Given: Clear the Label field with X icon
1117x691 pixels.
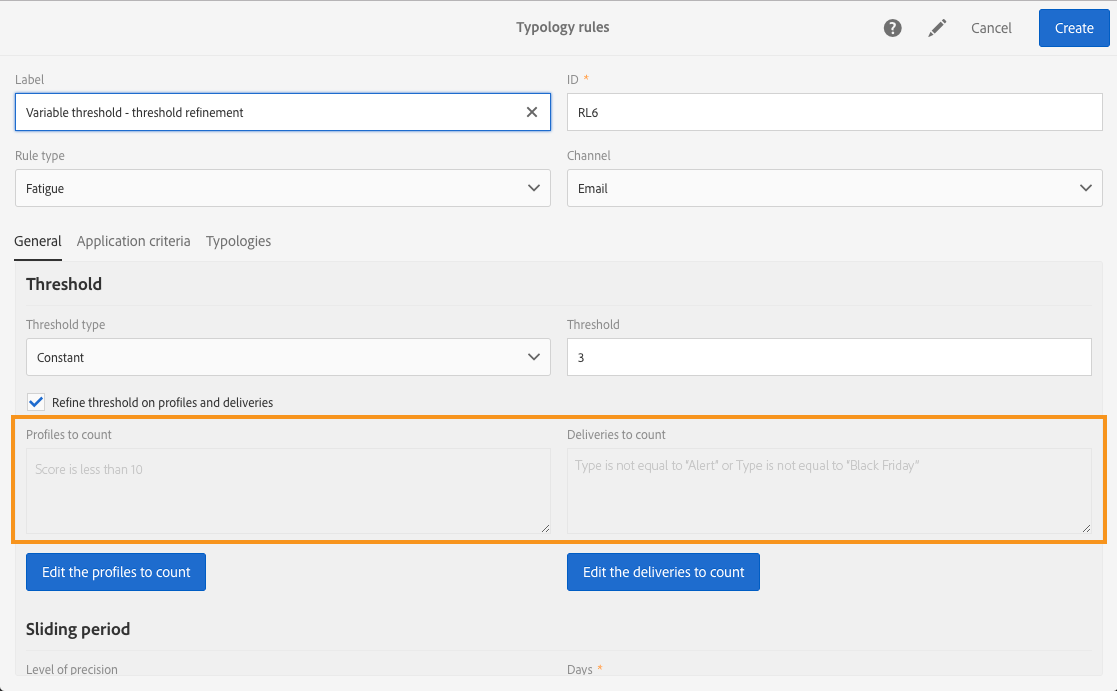Looking at the screenshot, I should point(532,112).
